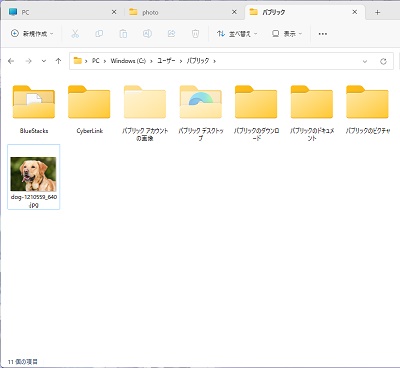400x368 pixels.
Task: Select the CyberLink folder icon
Action: tap(89, 102)
